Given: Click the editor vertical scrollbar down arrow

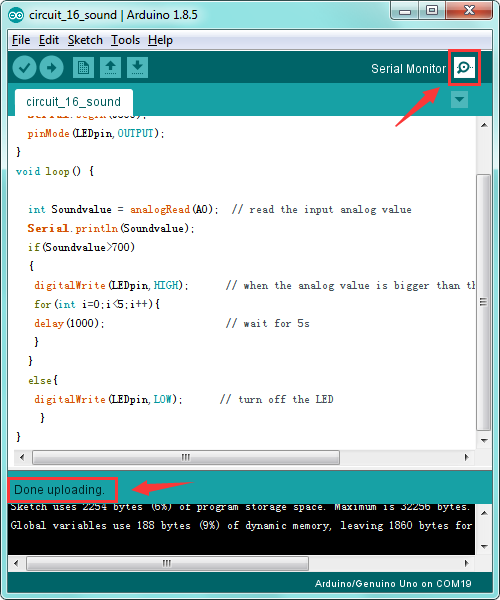Looking at the screenshot, I should tap(484, 440).
